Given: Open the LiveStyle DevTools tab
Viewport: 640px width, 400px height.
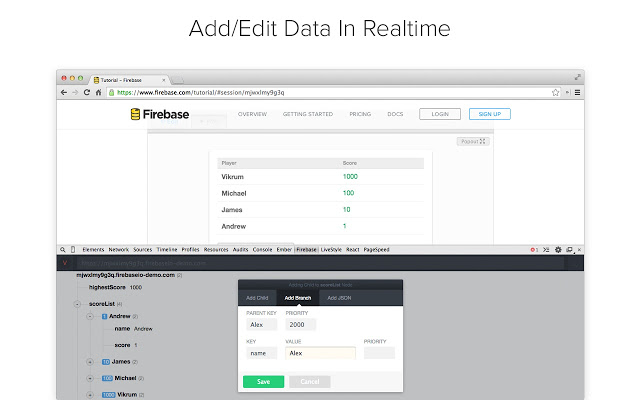Looking at the screenshot, I should [x=331, y=249].
